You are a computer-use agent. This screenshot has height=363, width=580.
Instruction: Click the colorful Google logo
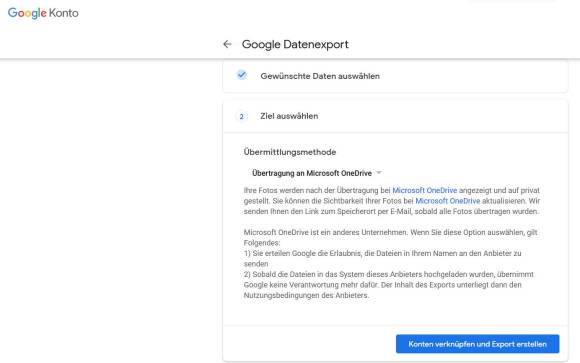27,13
